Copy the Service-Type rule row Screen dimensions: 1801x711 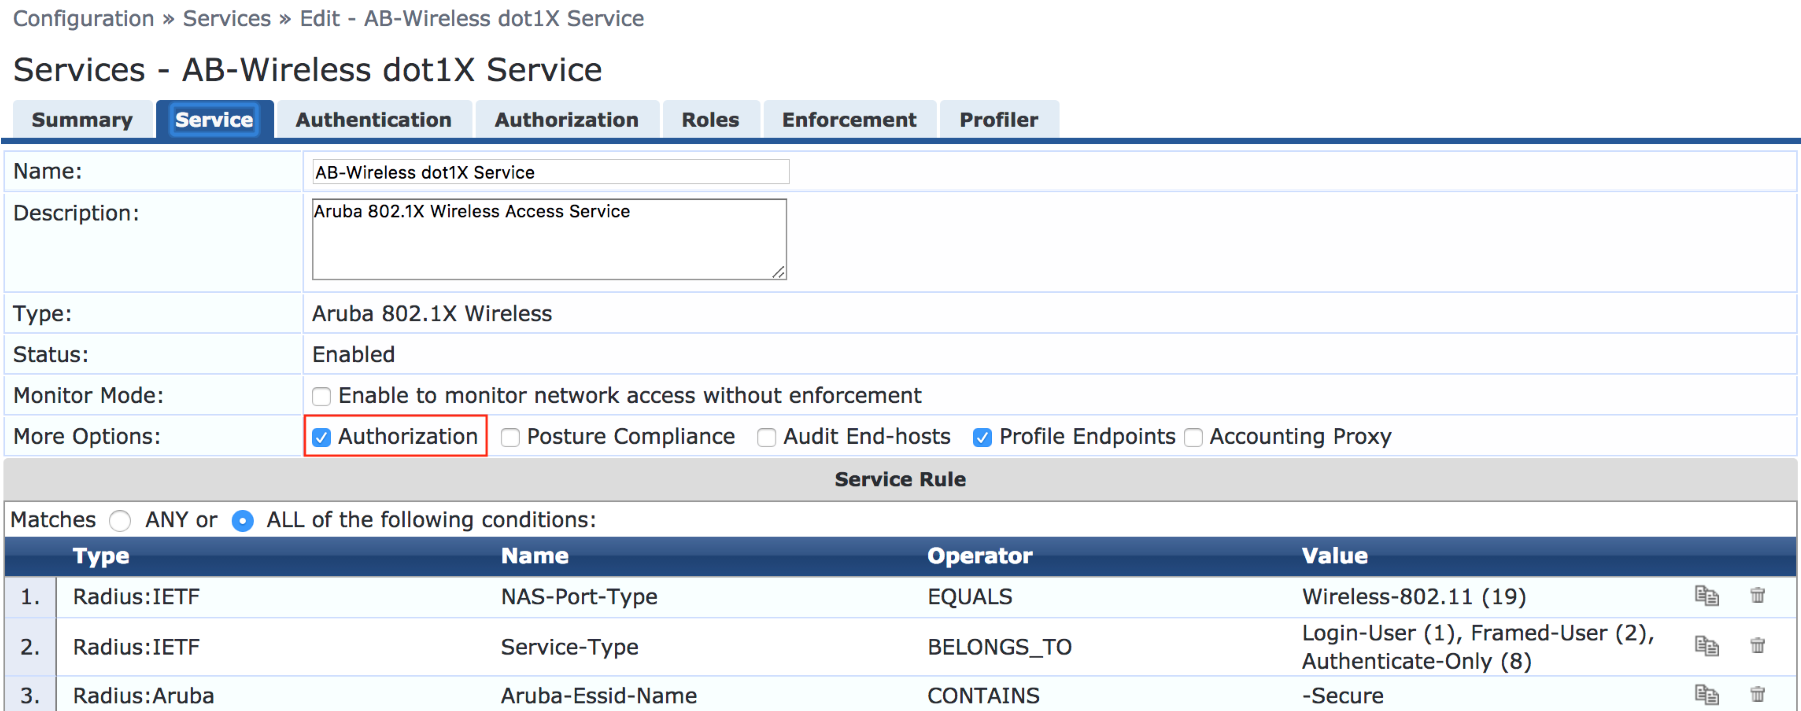pos(1706,646)
